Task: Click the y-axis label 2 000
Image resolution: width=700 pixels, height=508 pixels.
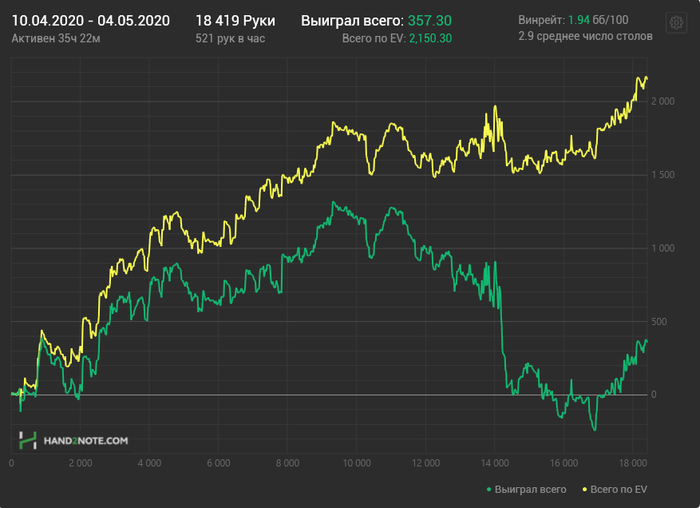Action: (662, 101)
